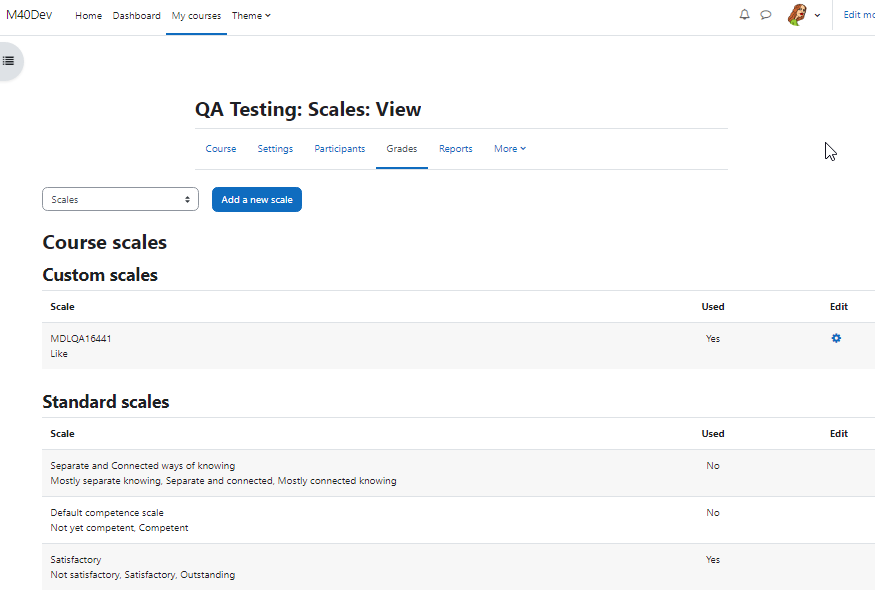The width and height of the screenshot is (875, 598).
Task: Click the M40Dev site name link
Action: tap(29, 15)
